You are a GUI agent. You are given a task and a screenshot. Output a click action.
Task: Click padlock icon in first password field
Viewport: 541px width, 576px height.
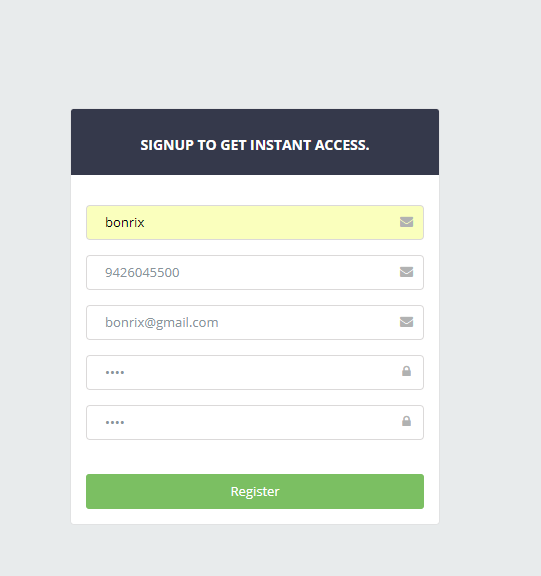click(x=406, y=371)
